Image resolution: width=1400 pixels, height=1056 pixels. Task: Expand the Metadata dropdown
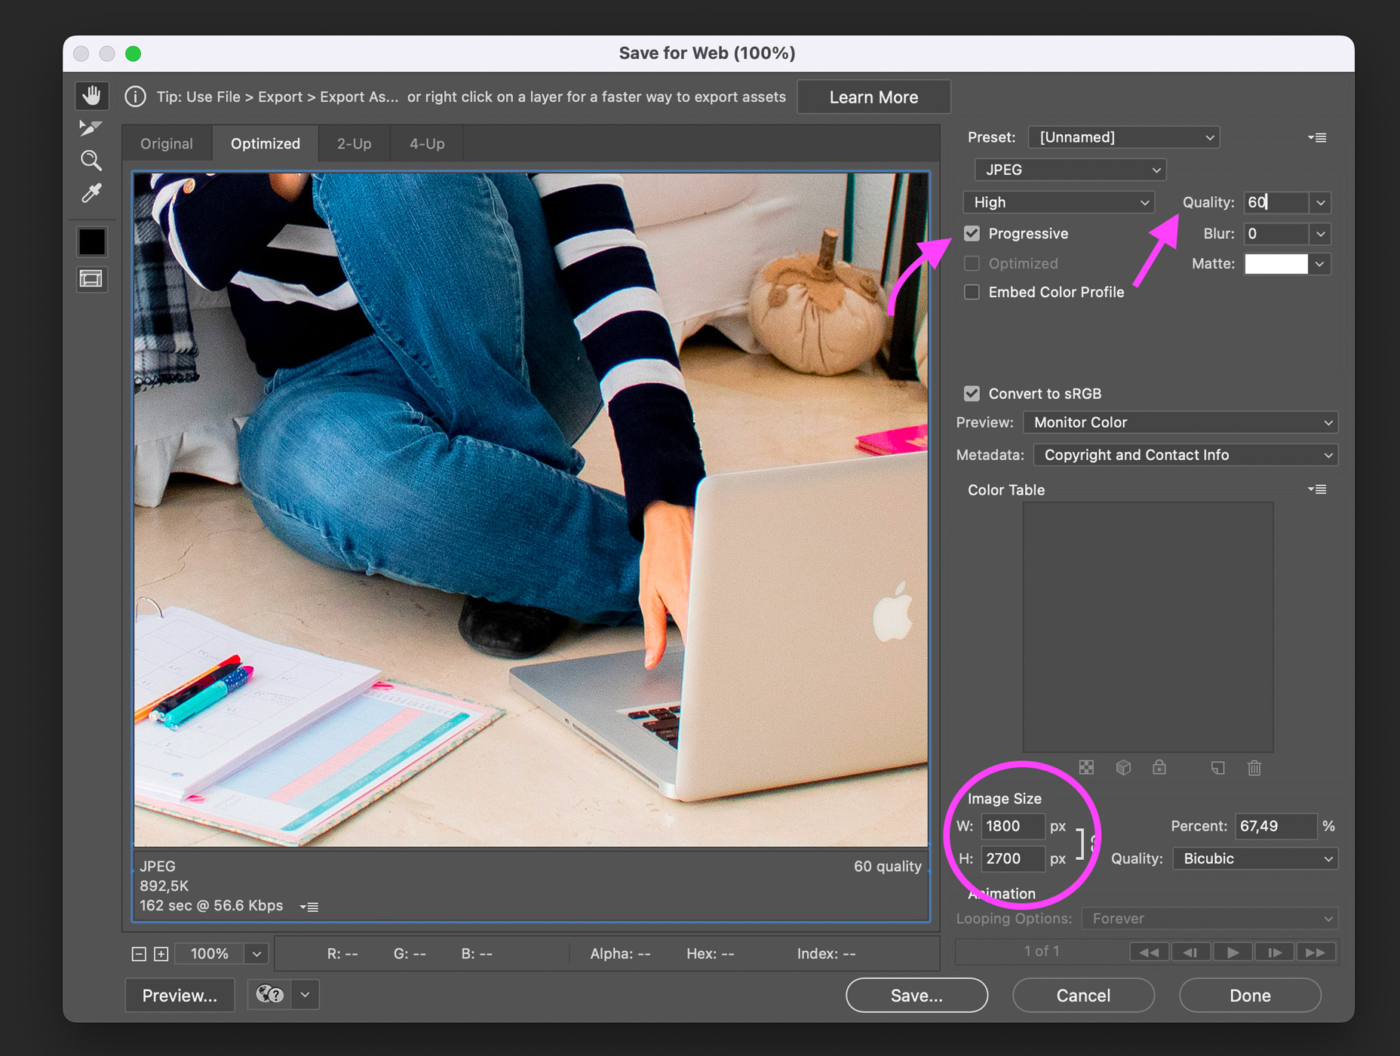tap(1185, 455)
